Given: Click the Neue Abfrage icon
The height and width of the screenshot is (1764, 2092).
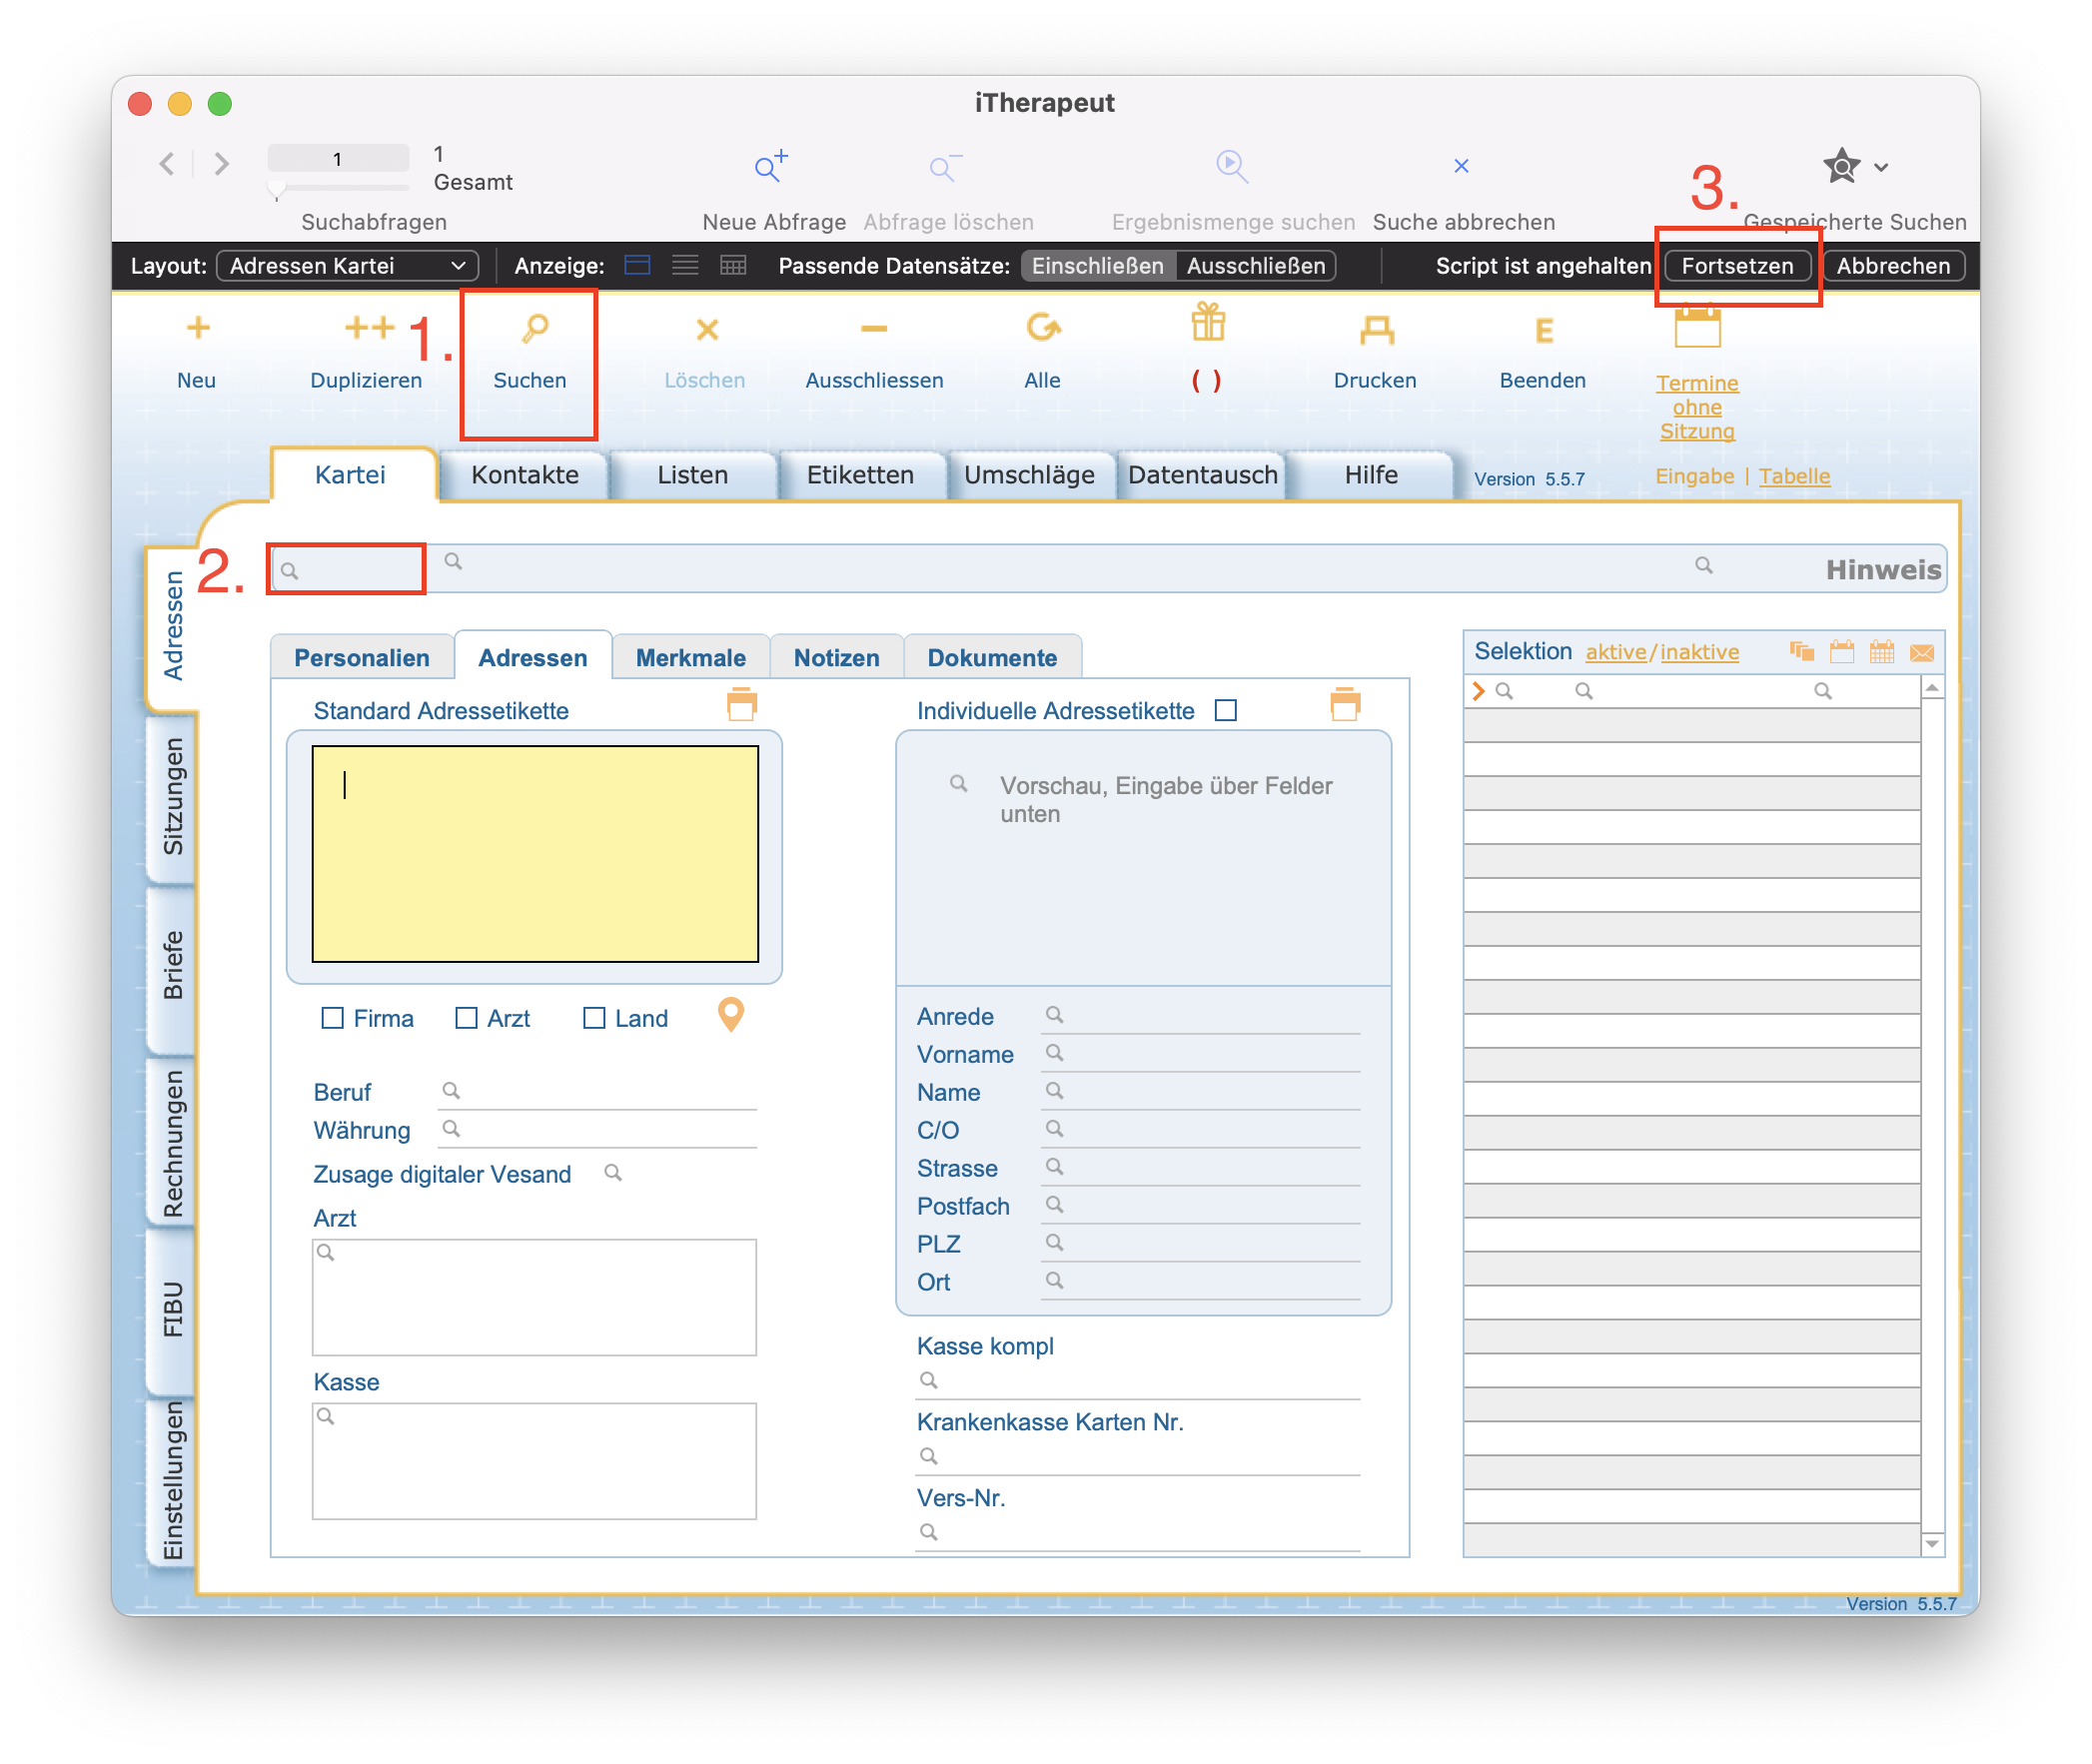Looking at the screenshot, I should [771, 166].
